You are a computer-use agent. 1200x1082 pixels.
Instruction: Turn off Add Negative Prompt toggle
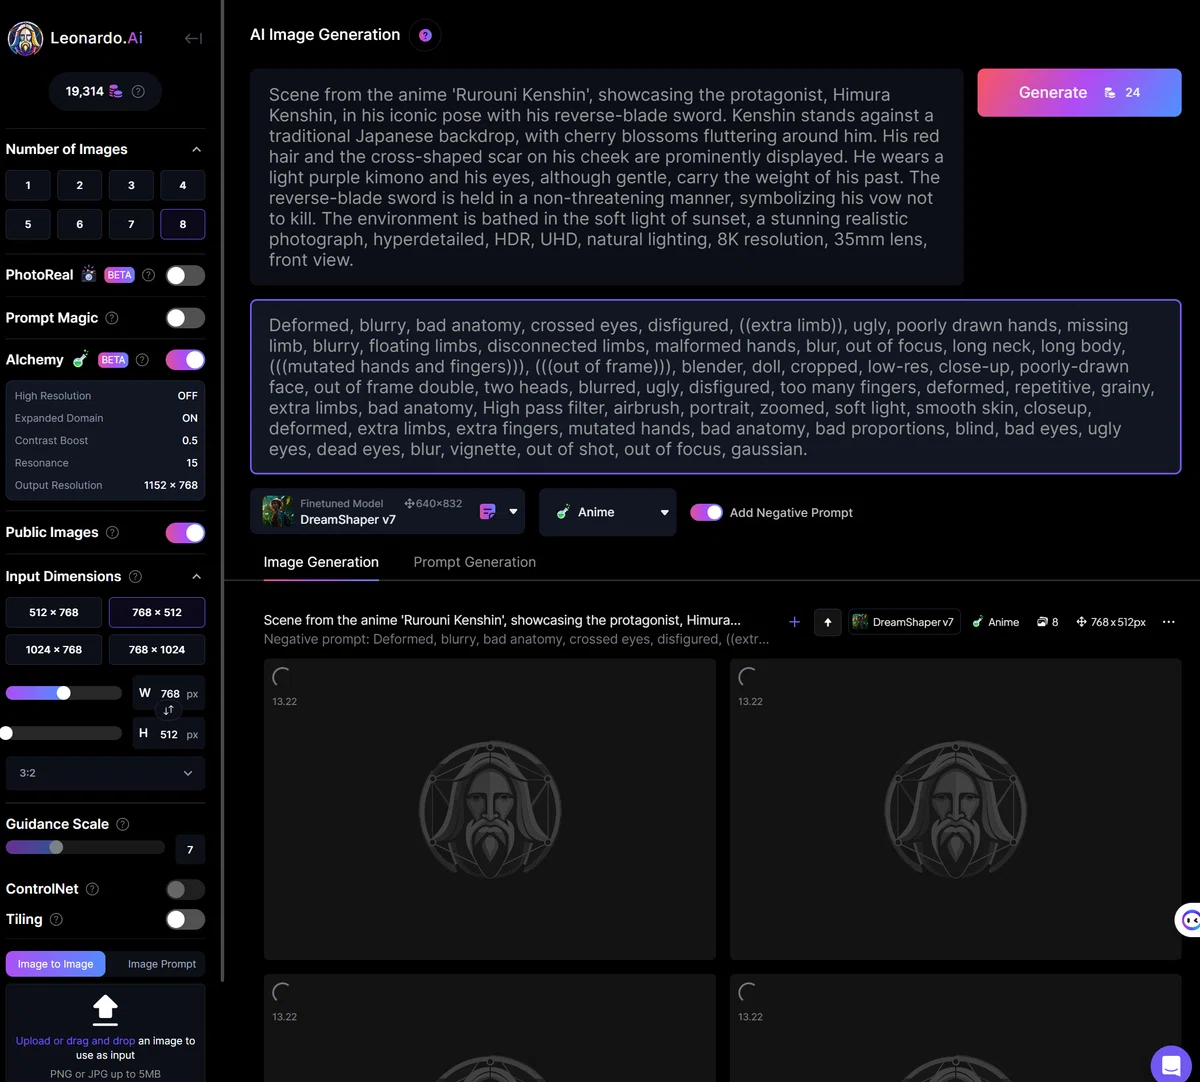coord(706,512)
